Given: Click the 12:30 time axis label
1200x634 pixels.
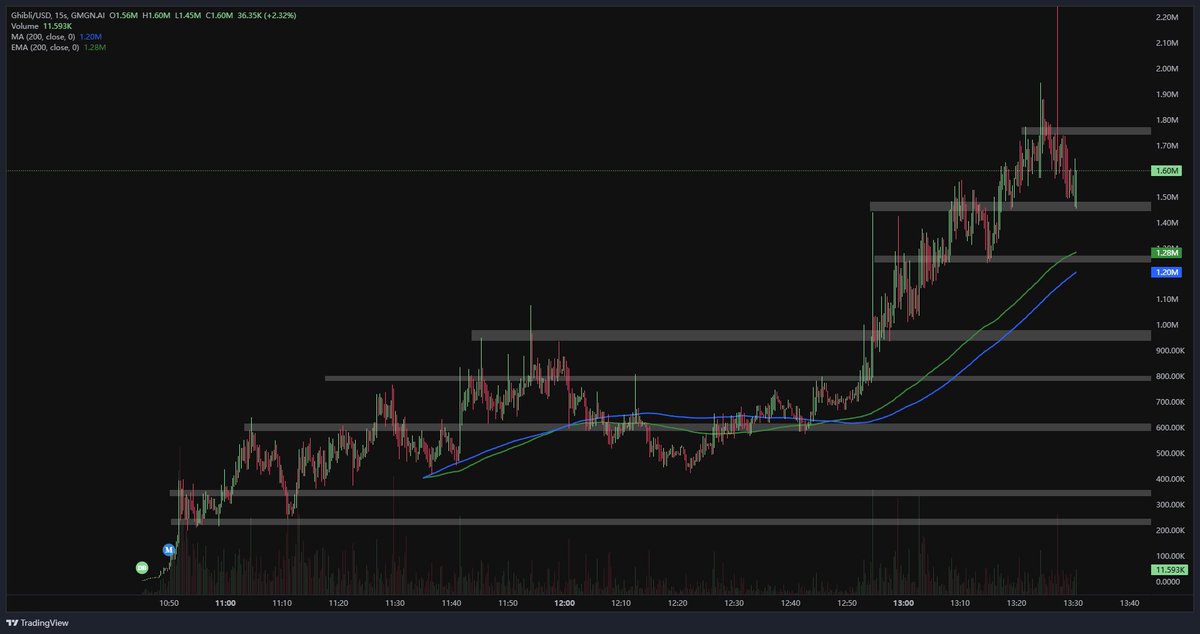Looking at the screenshot, I should coord(735,603).
